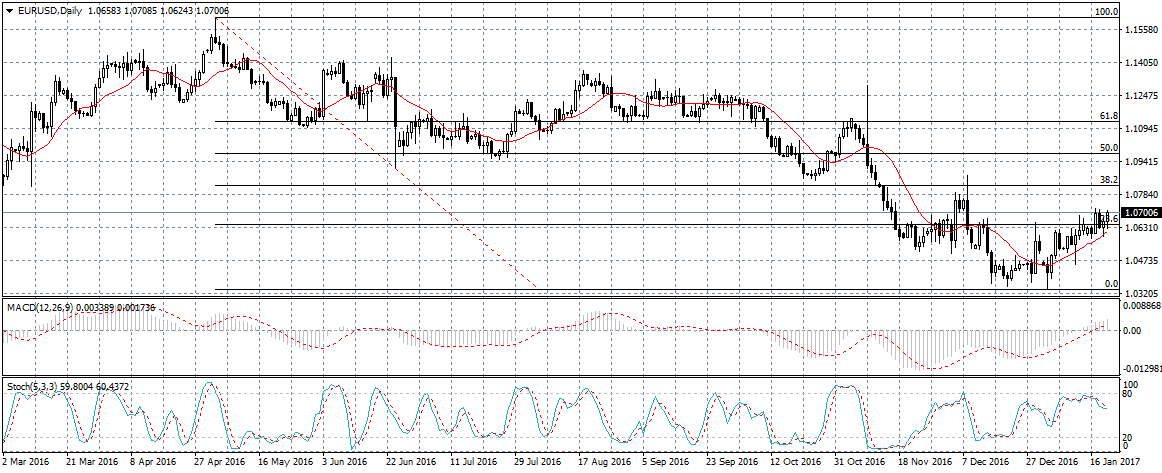
Task: Select the 2 Mar 2016 date marker
Action: (27, 464)
